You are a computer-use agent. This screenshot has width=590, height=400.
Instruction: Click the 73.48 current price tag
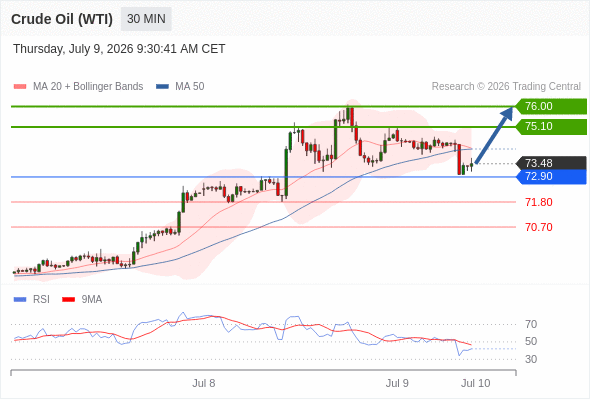[x=551, y=163]
